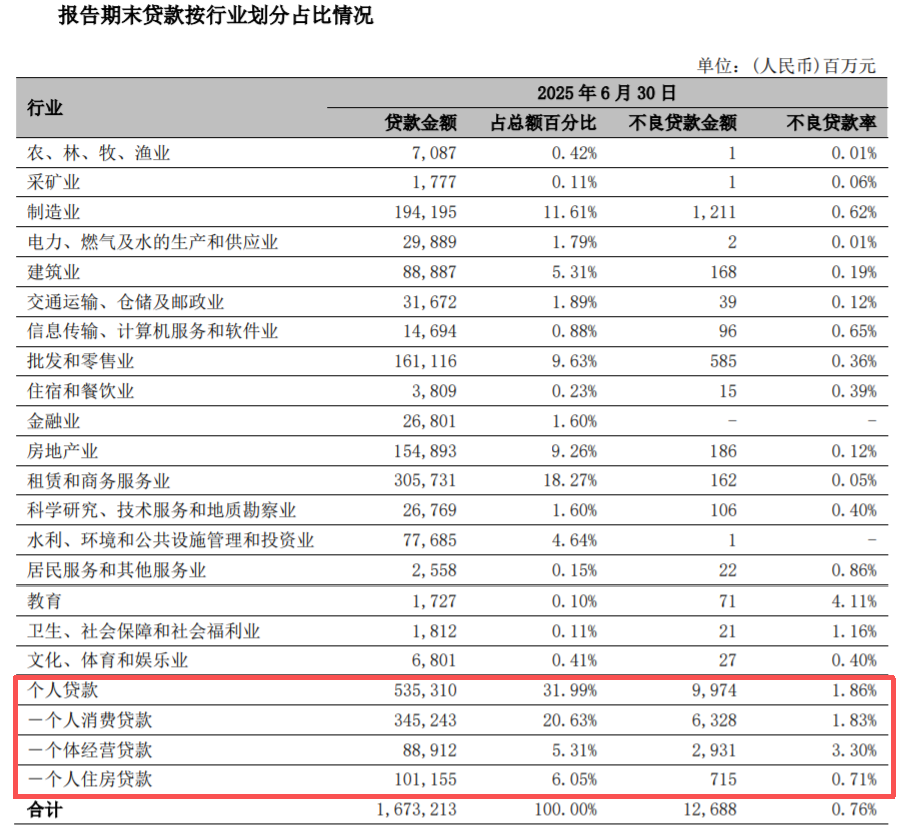Select the 科学研究、技术服务和地质勘察业 row label
903x836 pixels.
pyautogui.click(x=161, y=510)
